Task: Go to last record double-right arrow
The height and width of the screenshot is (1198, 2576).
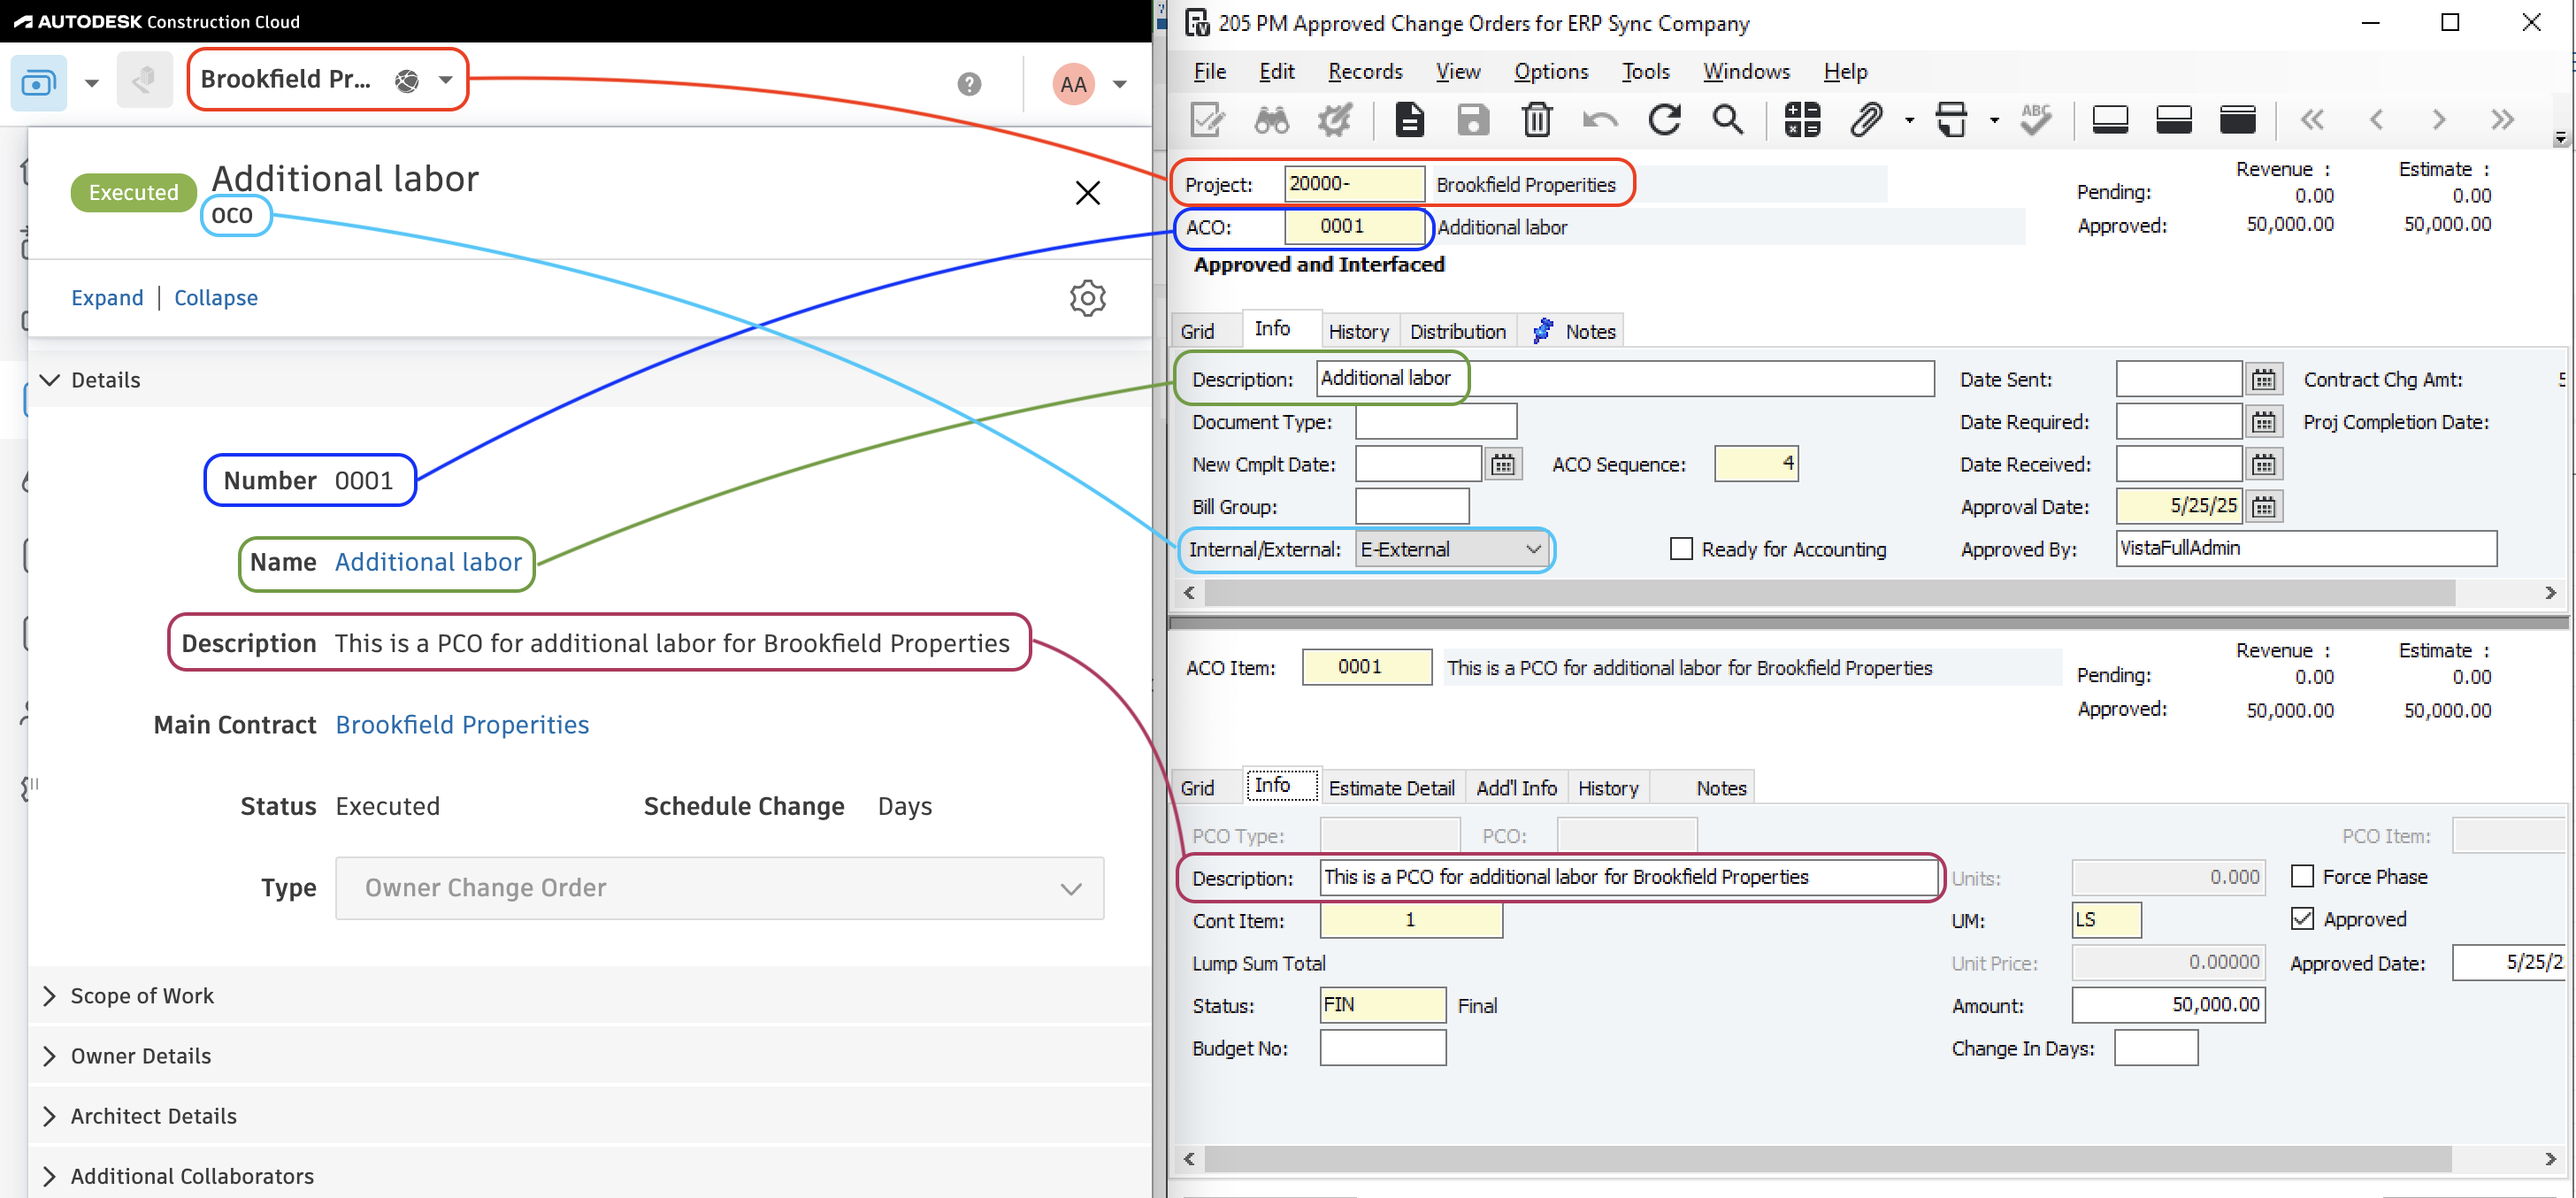Action: coord(2502,120)
